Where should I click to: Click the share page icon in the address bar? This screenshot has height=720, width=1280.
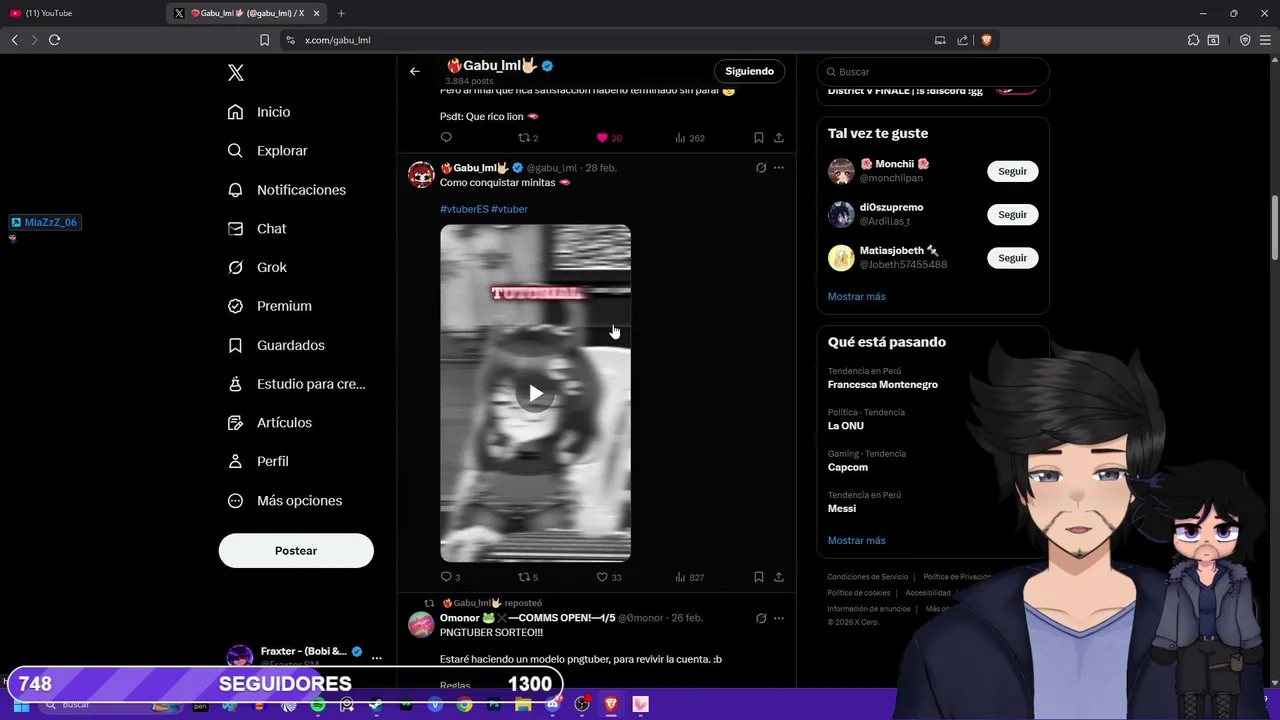pyautogui.click(x=962, y=40)
